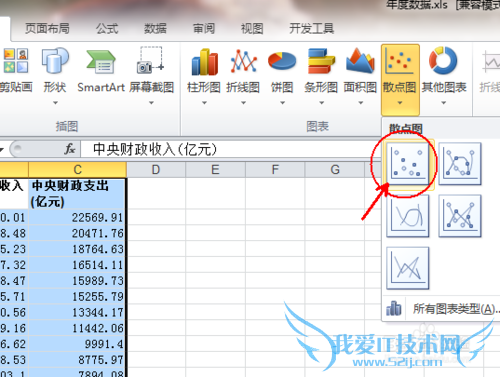Open the name box dropdown arrow
Screen dimensions: 500x377
click(x=2, y=149)
